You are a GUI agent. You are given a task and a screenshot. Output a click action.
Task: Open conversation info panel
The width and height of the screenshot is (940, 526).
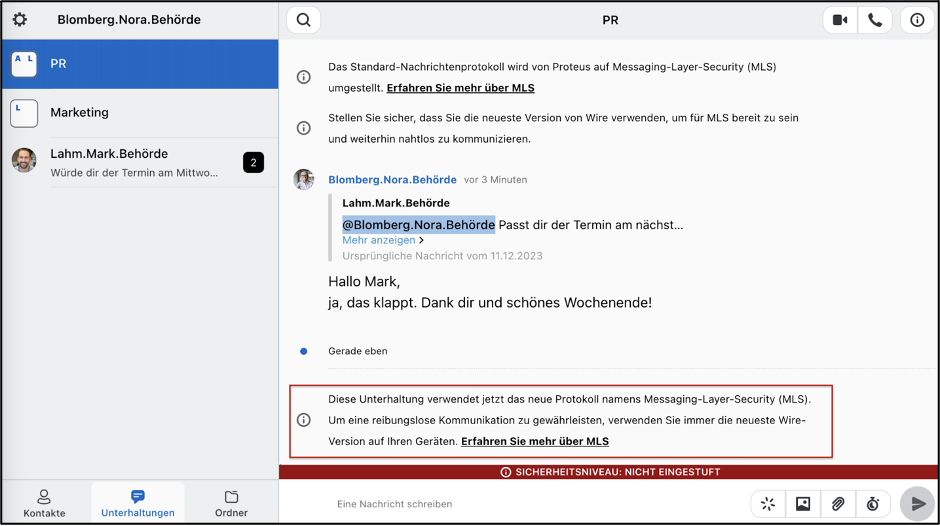click(917, 20)
